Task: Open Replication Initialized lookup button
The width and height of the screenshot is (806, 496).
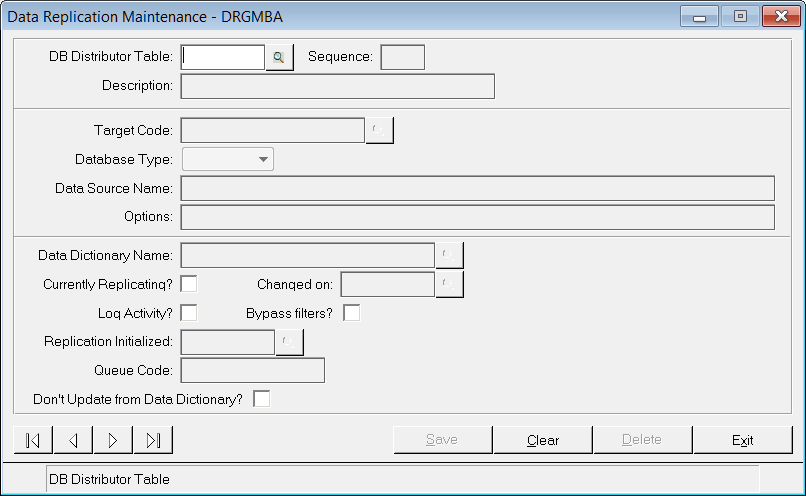Action: 289,342
